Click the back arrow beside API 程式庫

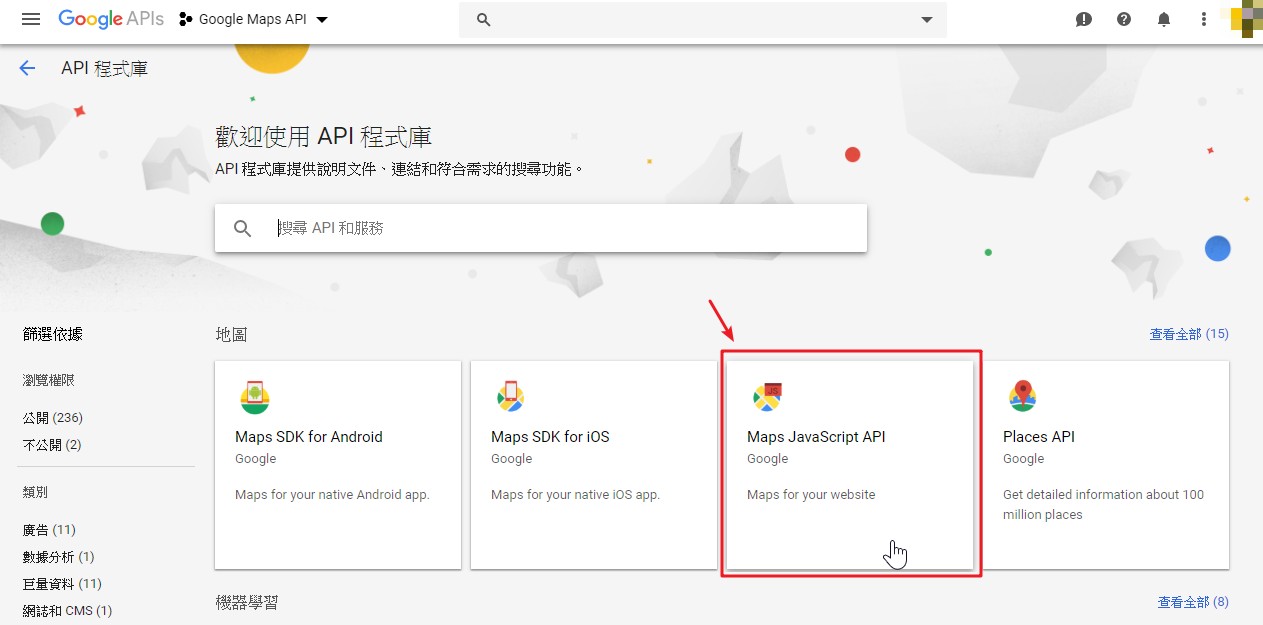27,68
